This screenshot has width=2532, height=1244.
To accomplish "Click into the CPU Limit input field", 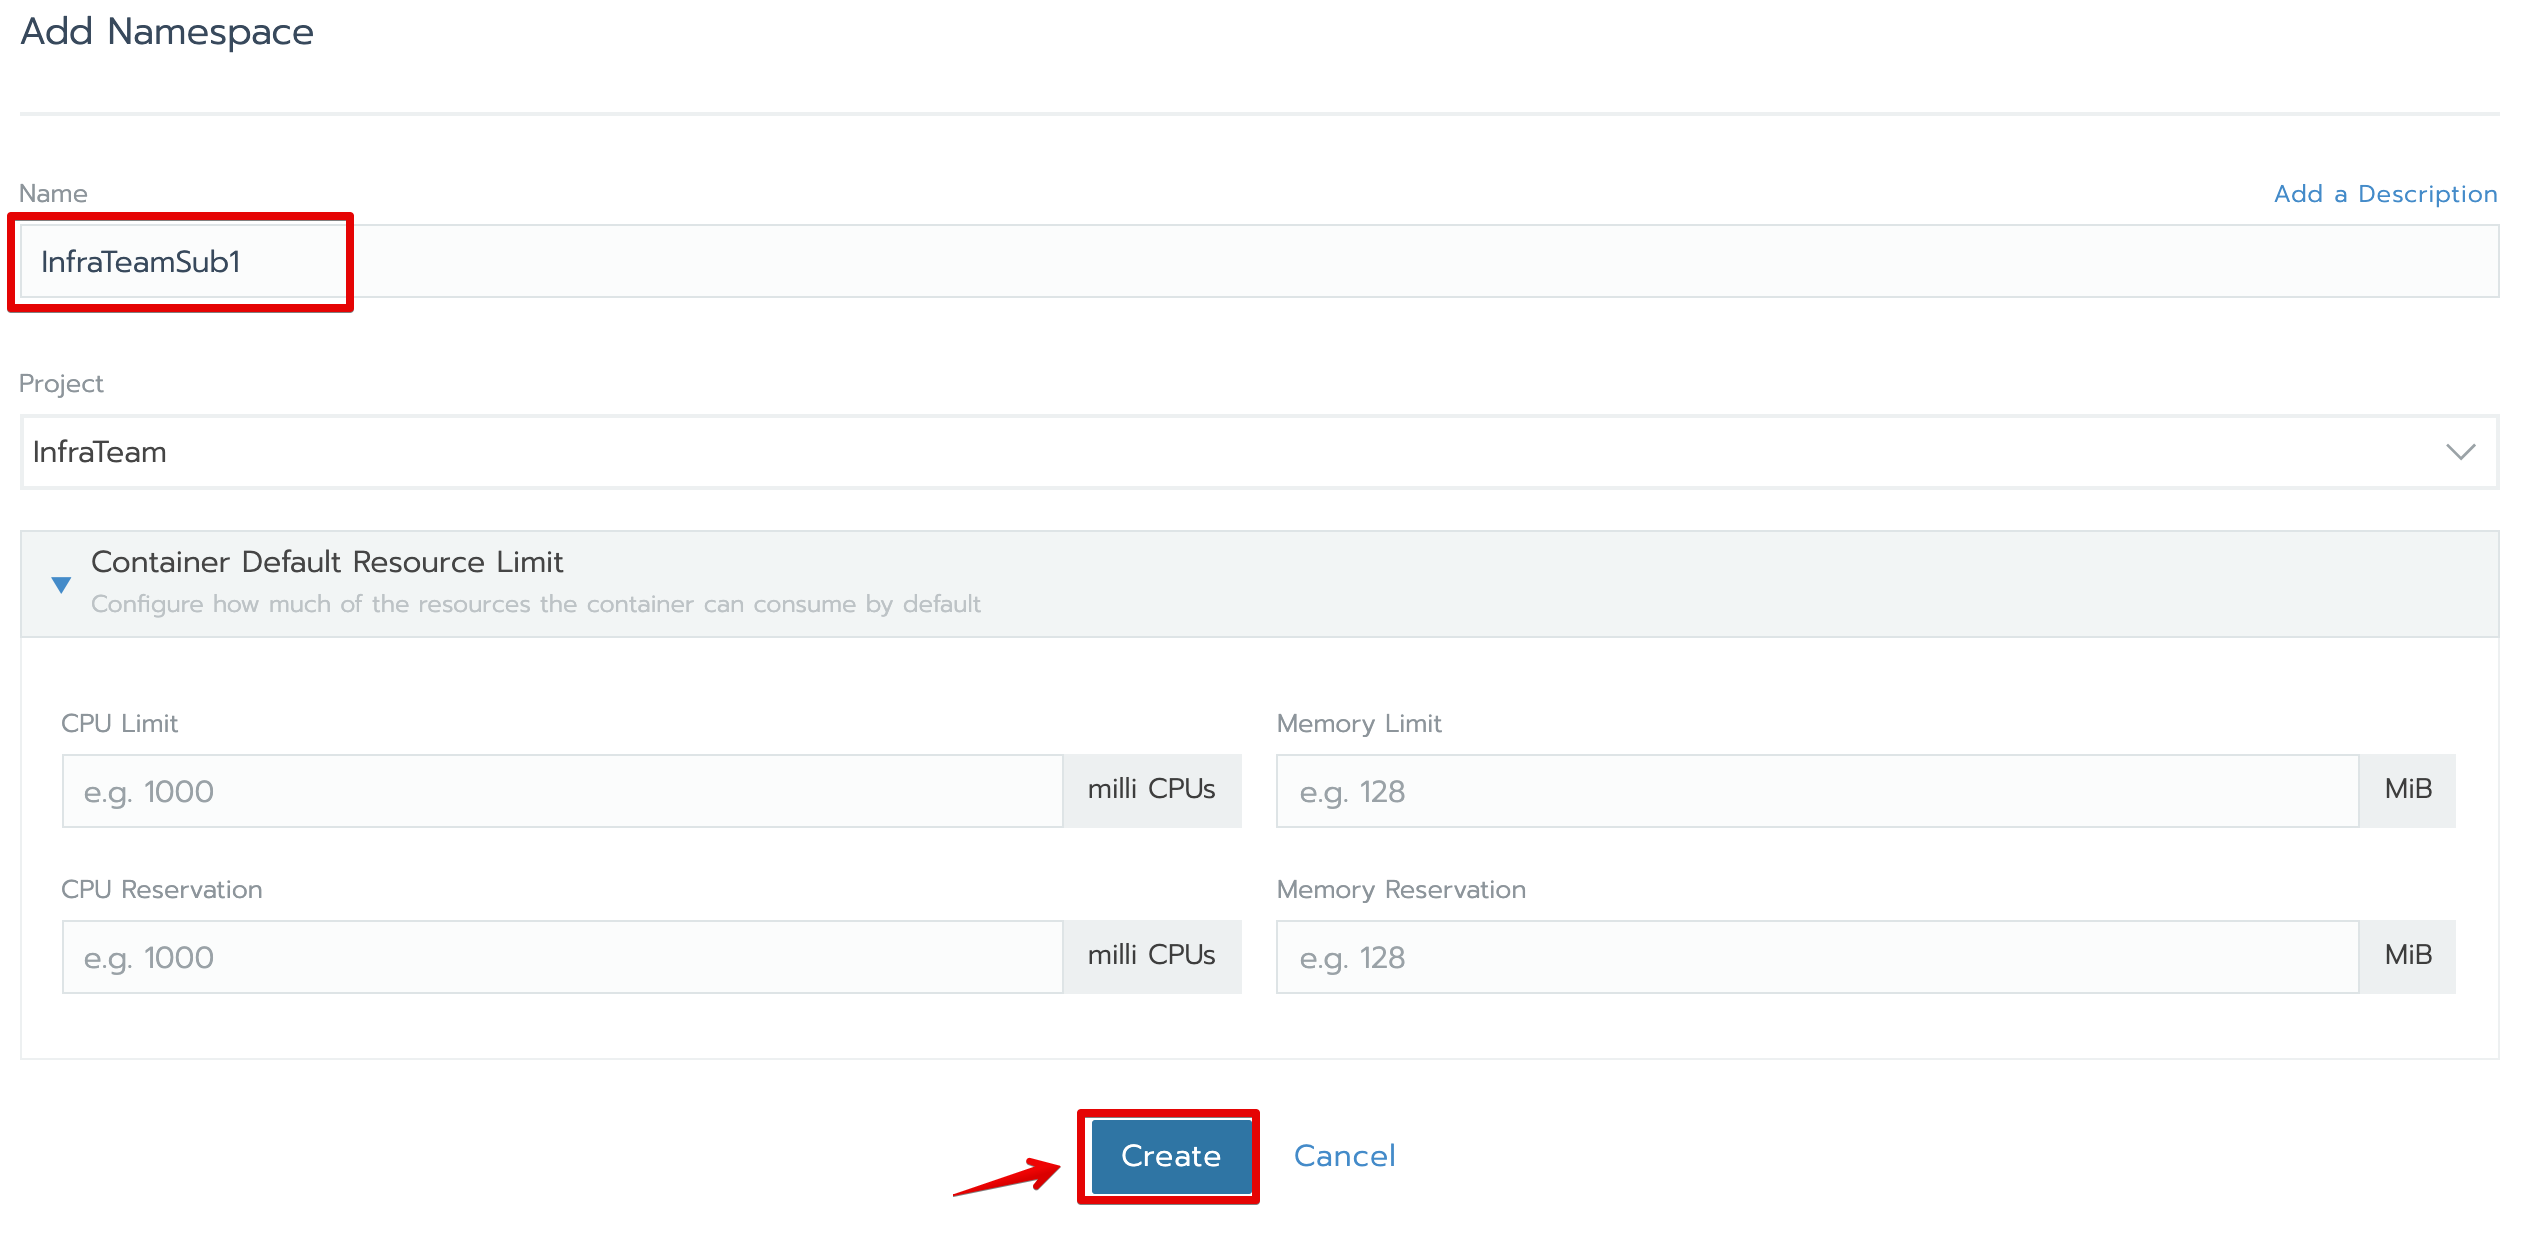I will pyautogui.click(x=562, y=791).
